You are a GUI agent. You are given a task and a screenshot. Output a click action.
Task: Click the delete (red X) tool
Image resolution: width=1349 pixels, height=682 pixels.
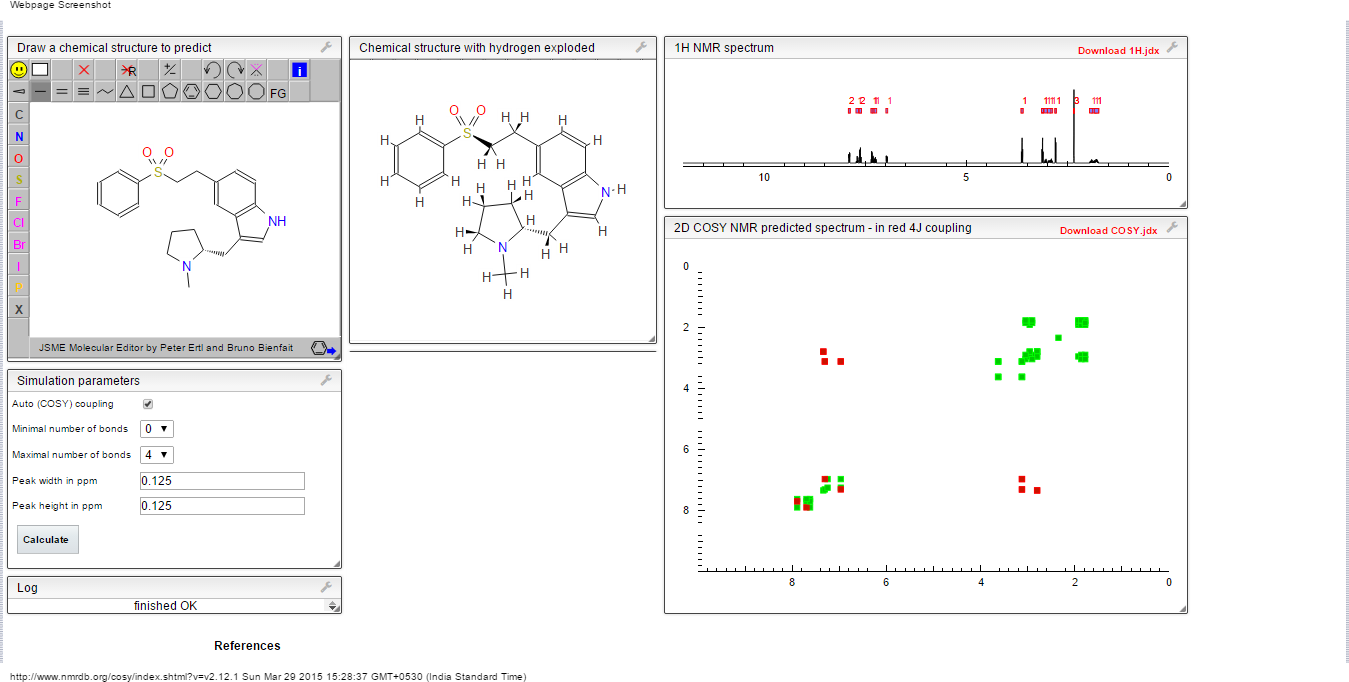[84, 70]
